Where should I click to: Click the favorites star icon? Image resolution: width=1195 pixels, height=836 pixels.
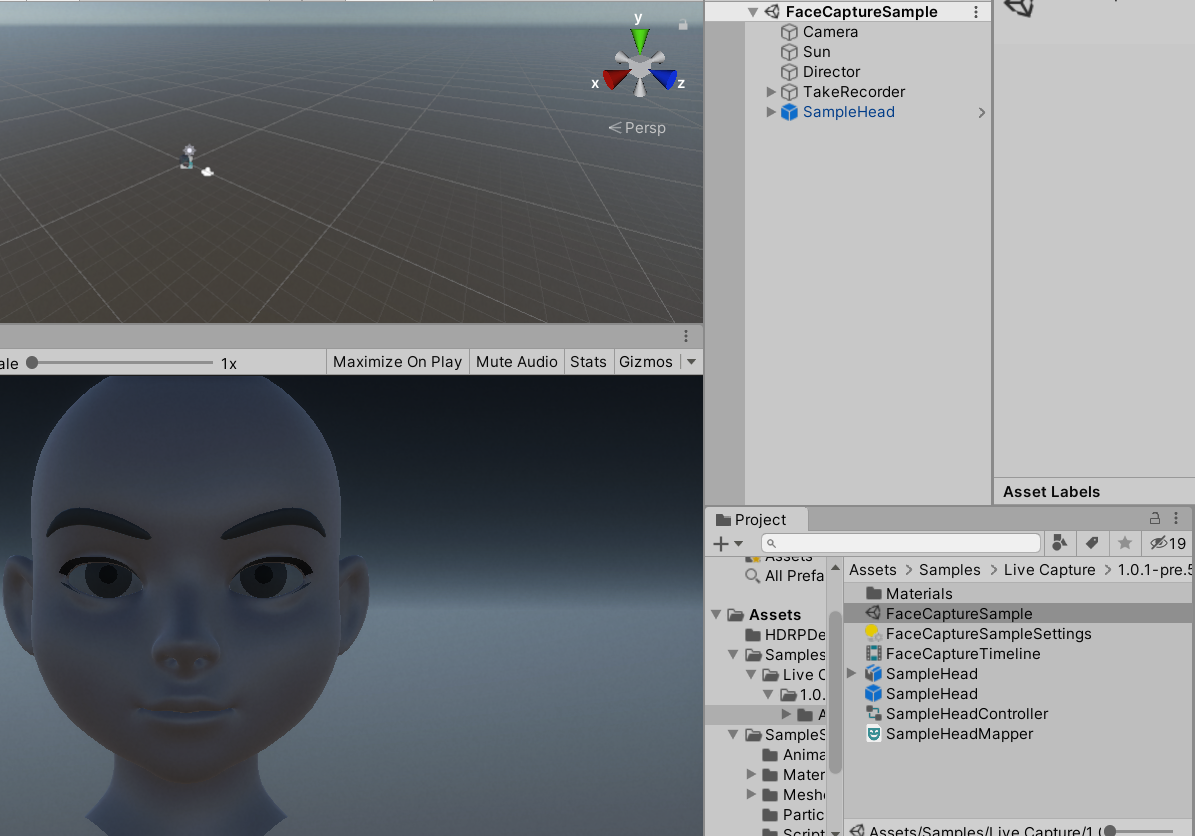click(1125, 543)
